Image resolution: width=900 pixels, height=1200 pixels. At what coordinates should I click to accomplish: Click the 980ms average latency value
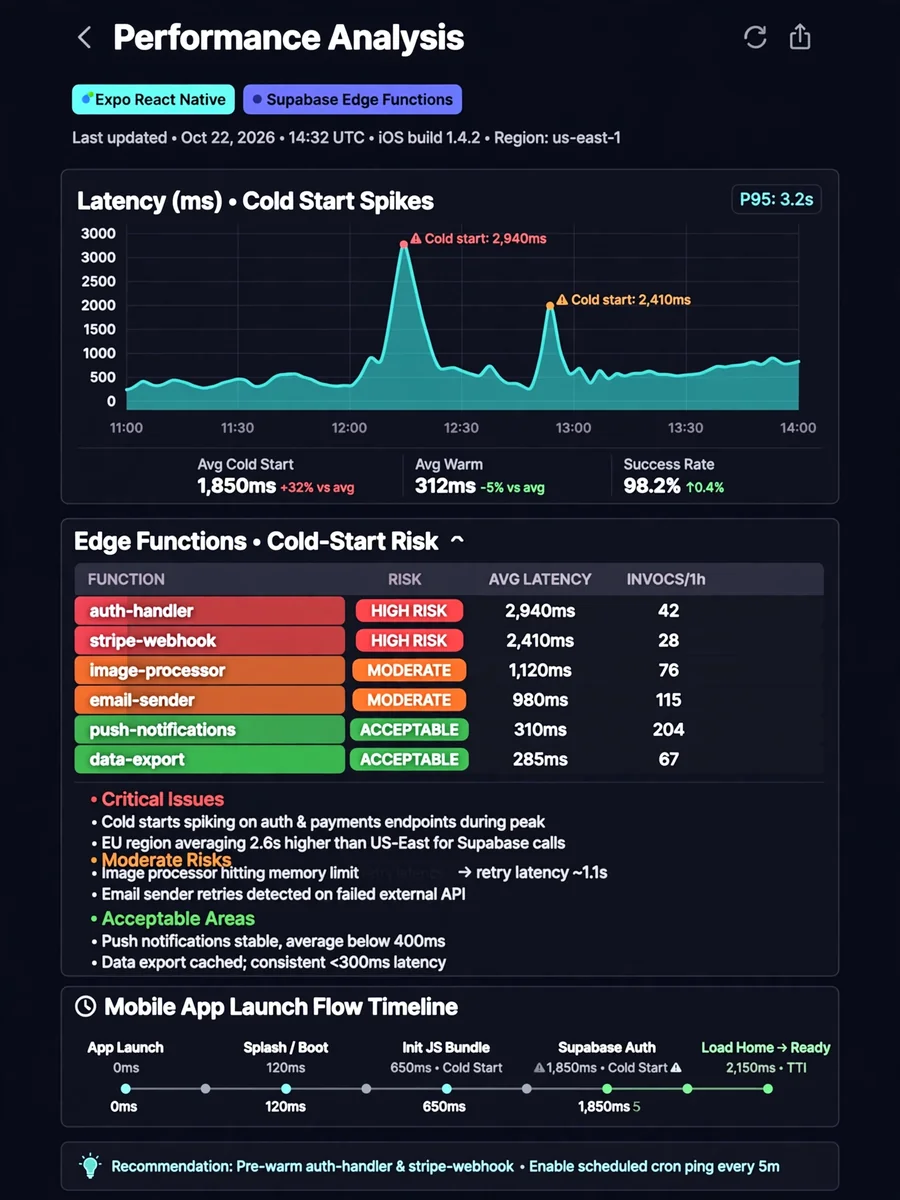click(x=540, y=700)
